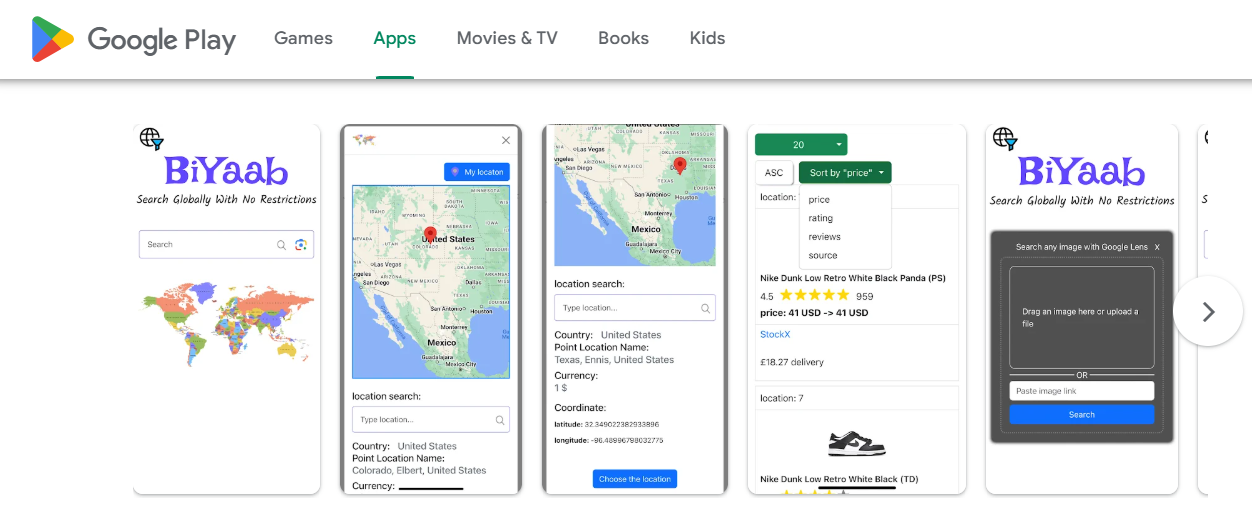Click the Drag an image upload area

coord(1082,317)
